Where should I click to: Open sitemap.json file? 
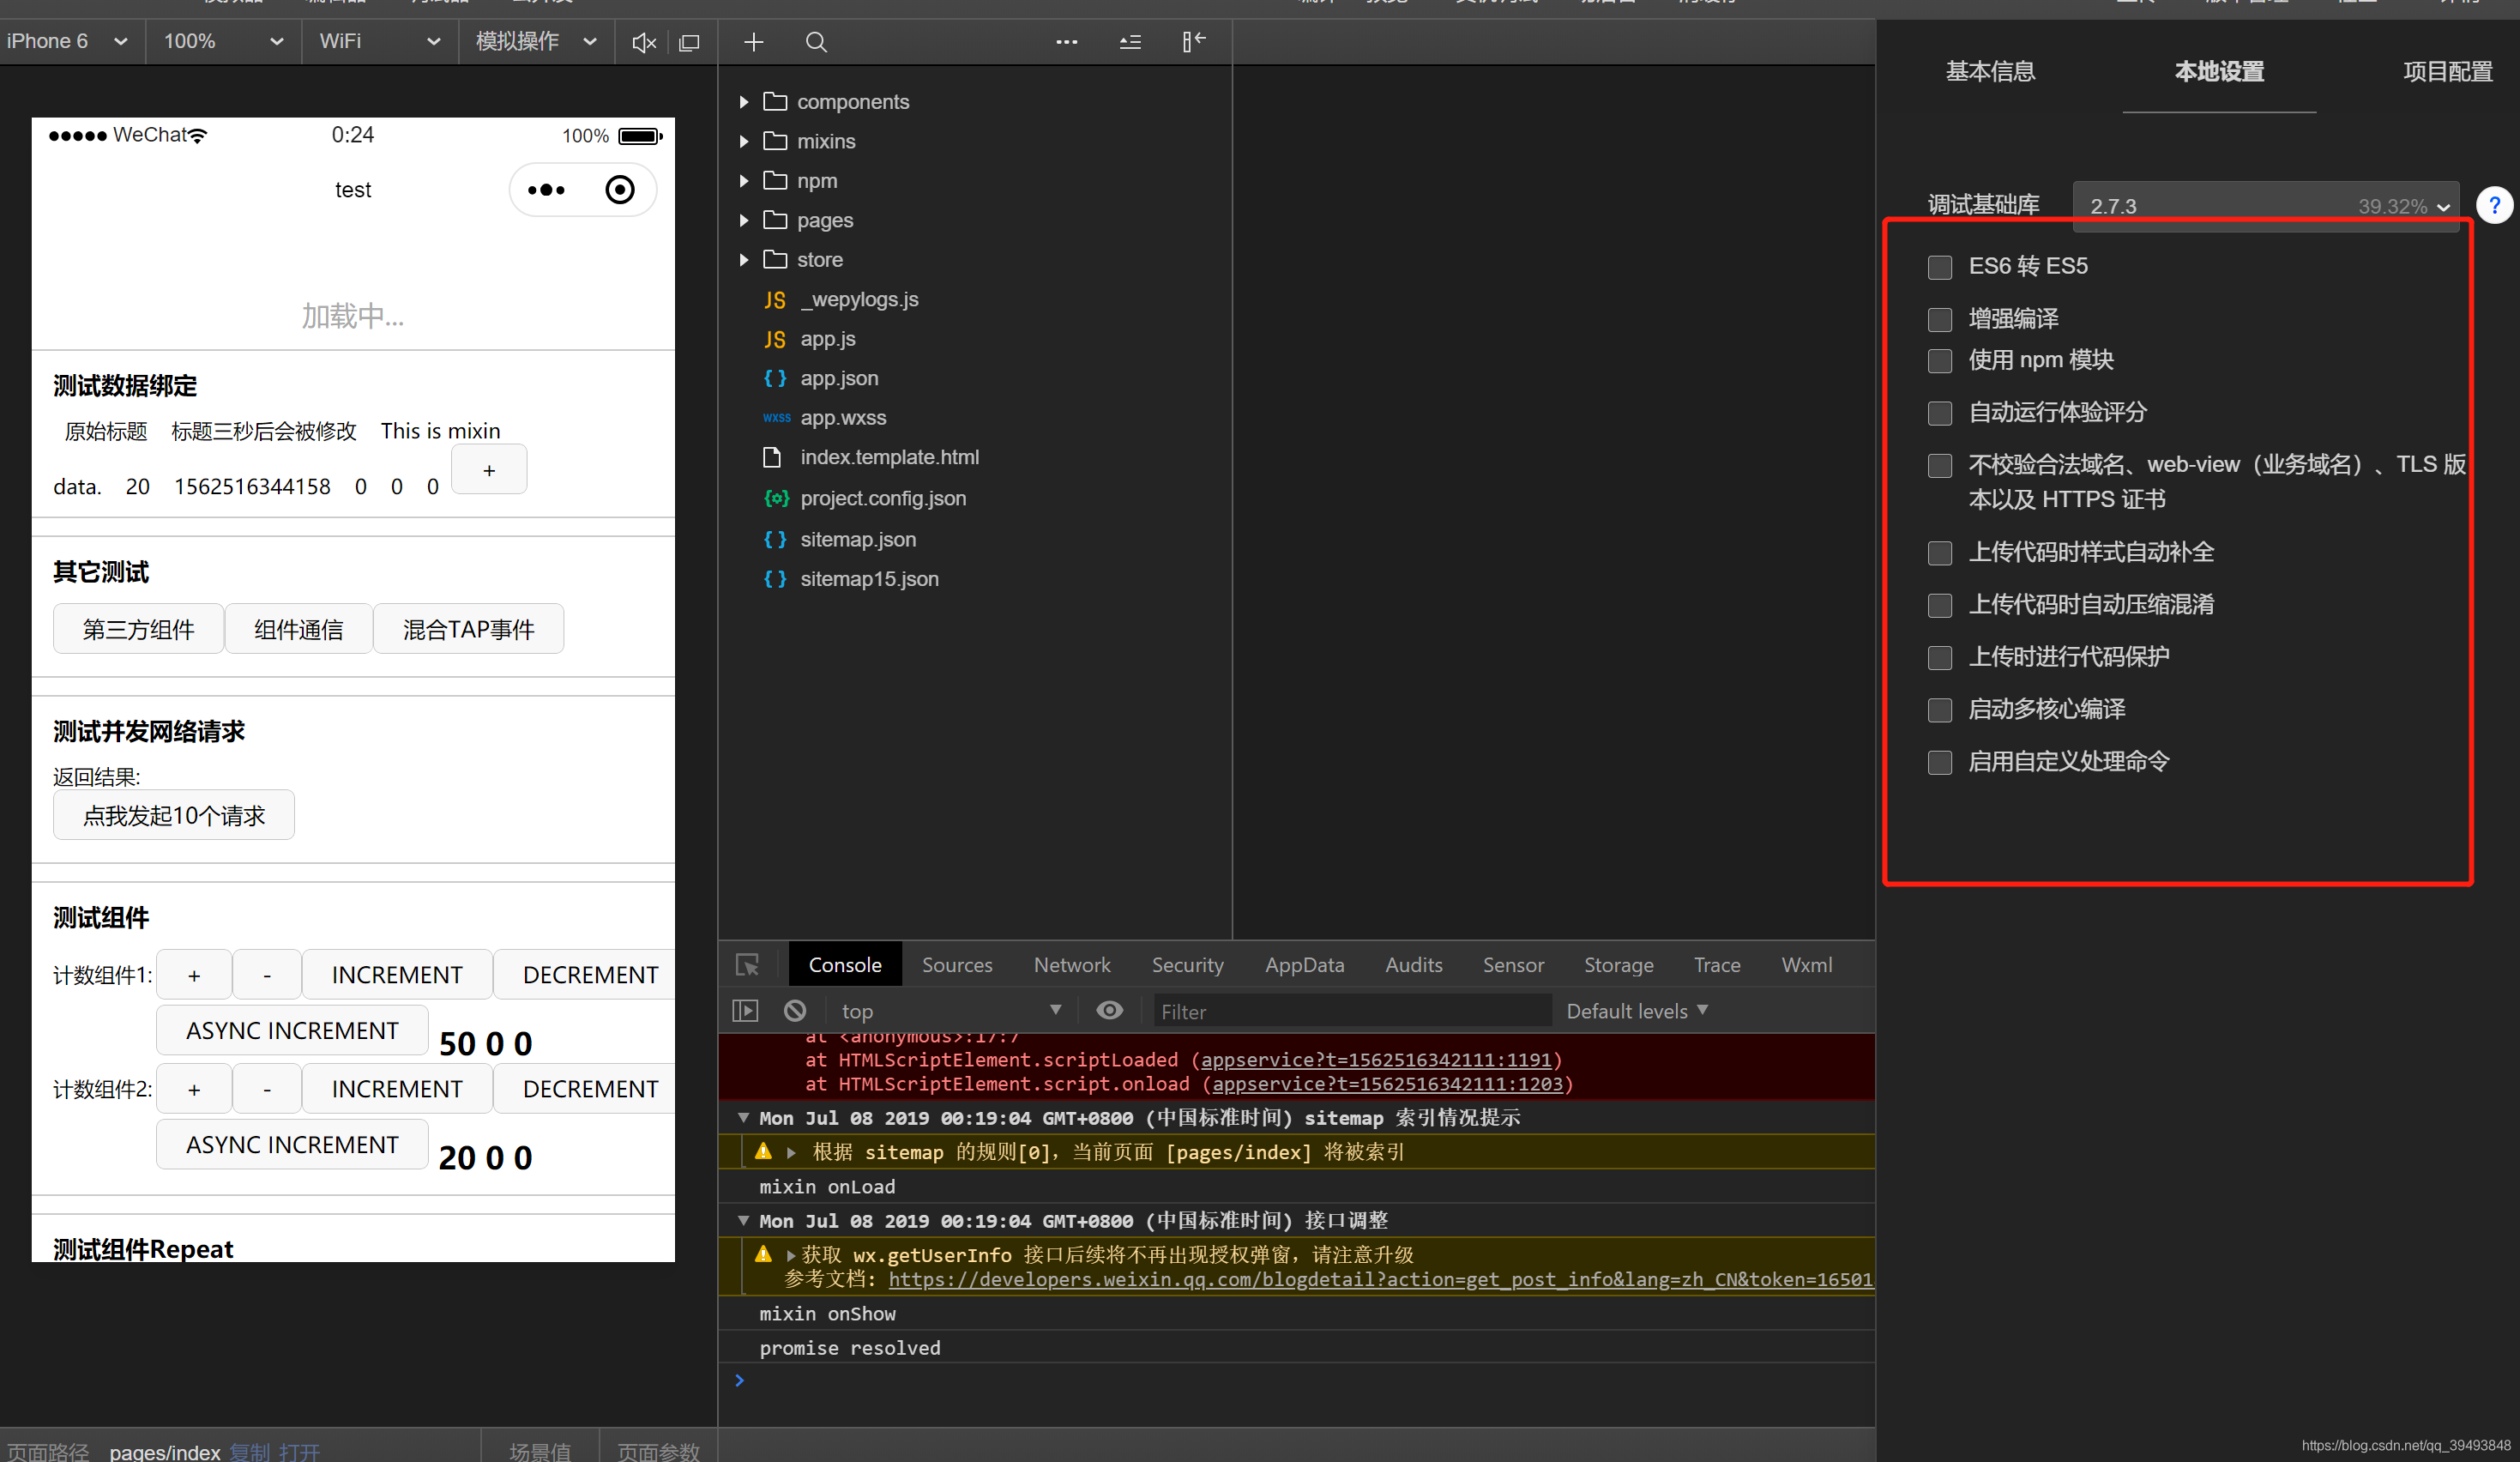coord(858,539)
